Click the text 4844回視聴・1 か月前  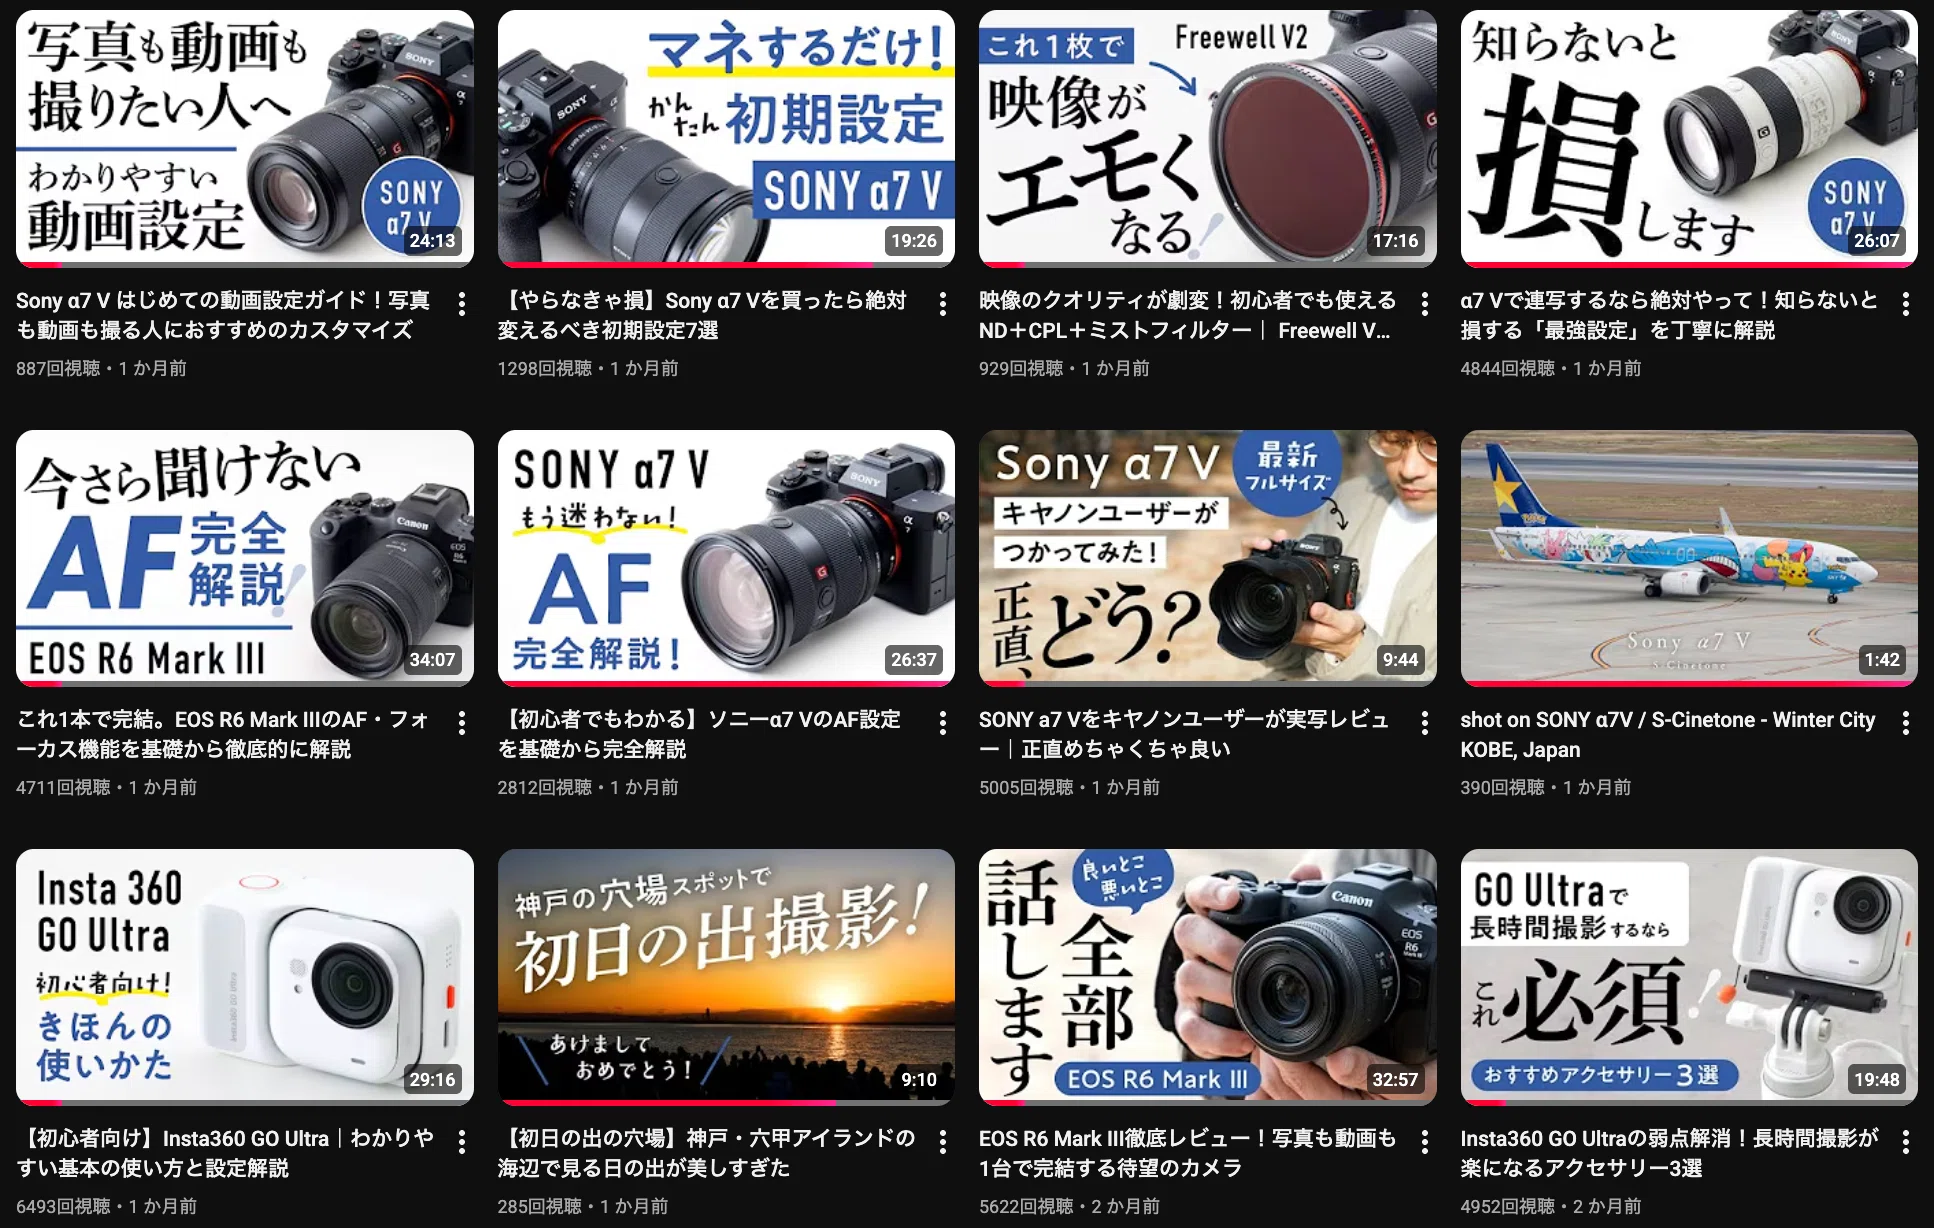click(x=1551, y=369)
